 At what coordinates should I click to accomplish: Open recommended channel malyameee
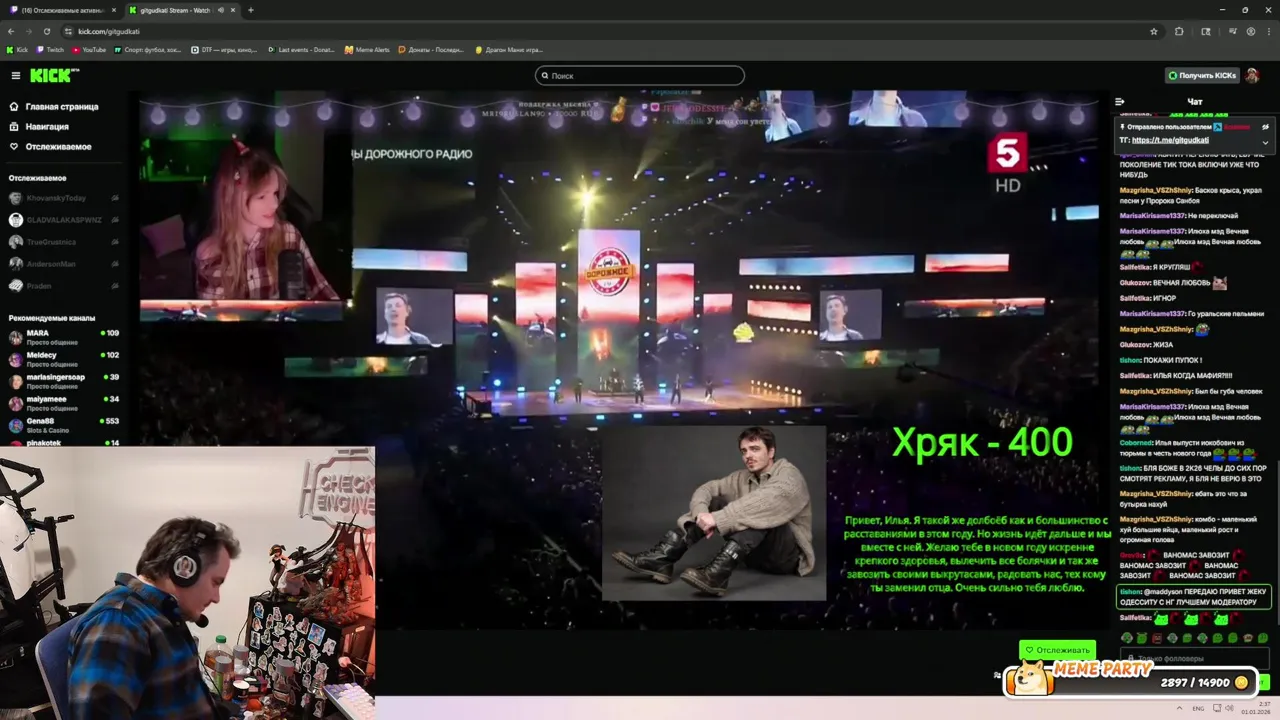pos(62,403)
